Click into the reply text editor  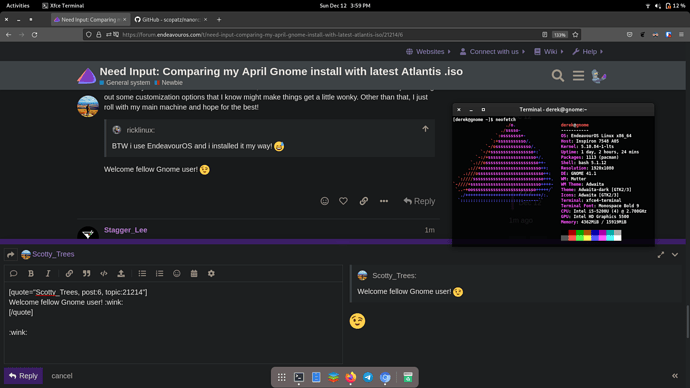173,323
